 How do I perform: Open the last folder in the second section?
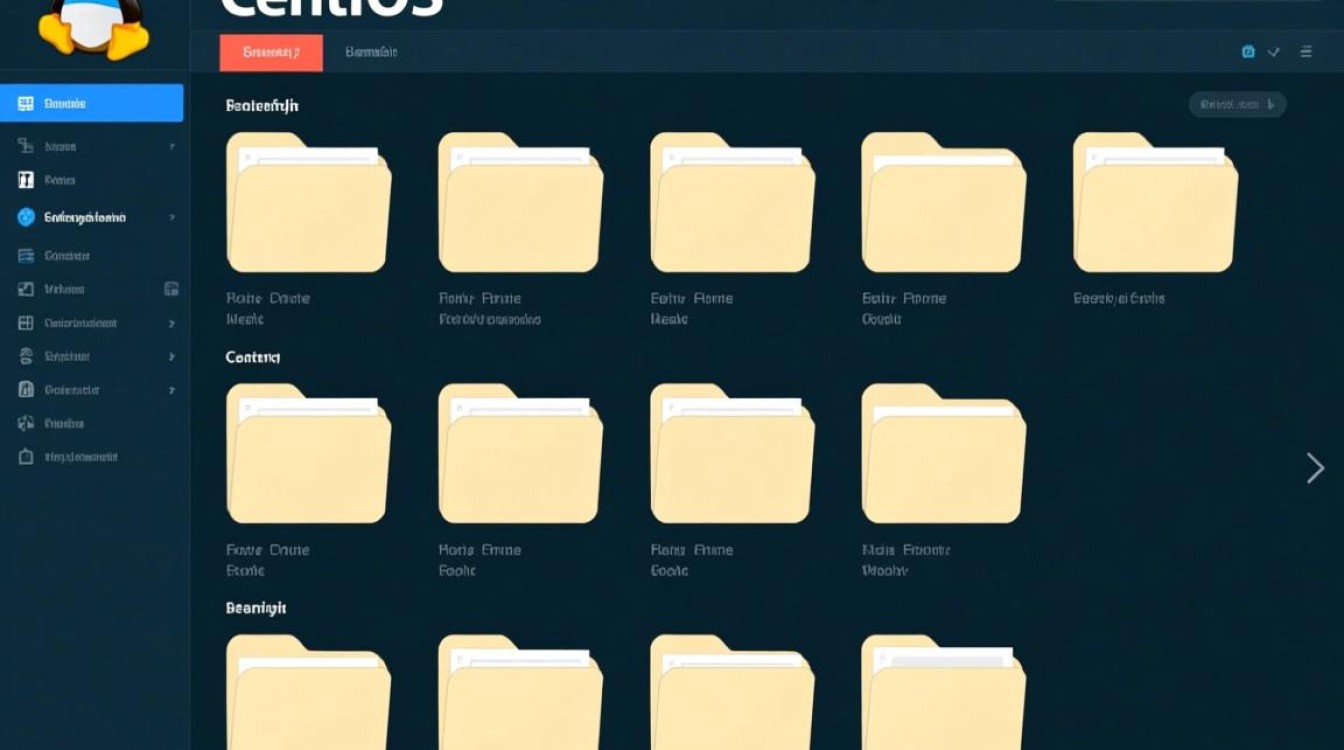point(944,454)
